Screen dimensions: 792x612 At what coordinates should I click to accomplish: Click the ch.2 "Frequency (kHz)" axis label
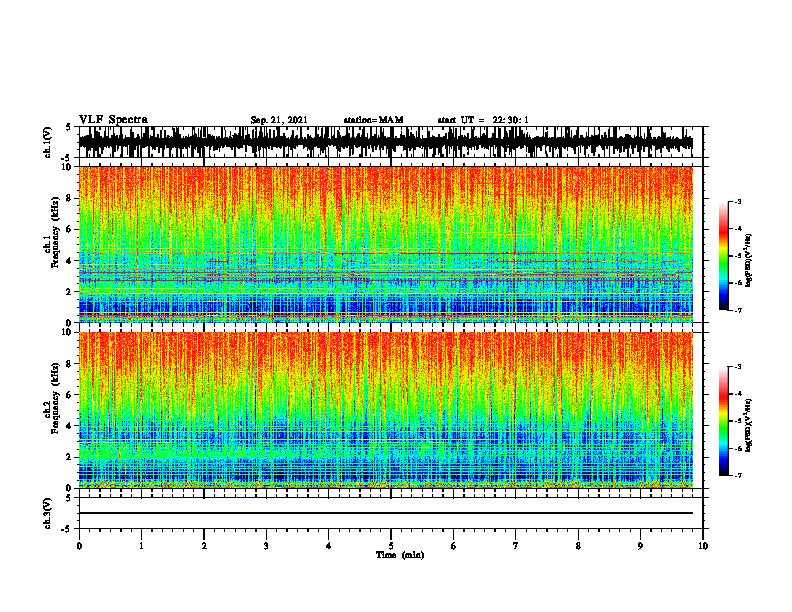tap(54, 398)
